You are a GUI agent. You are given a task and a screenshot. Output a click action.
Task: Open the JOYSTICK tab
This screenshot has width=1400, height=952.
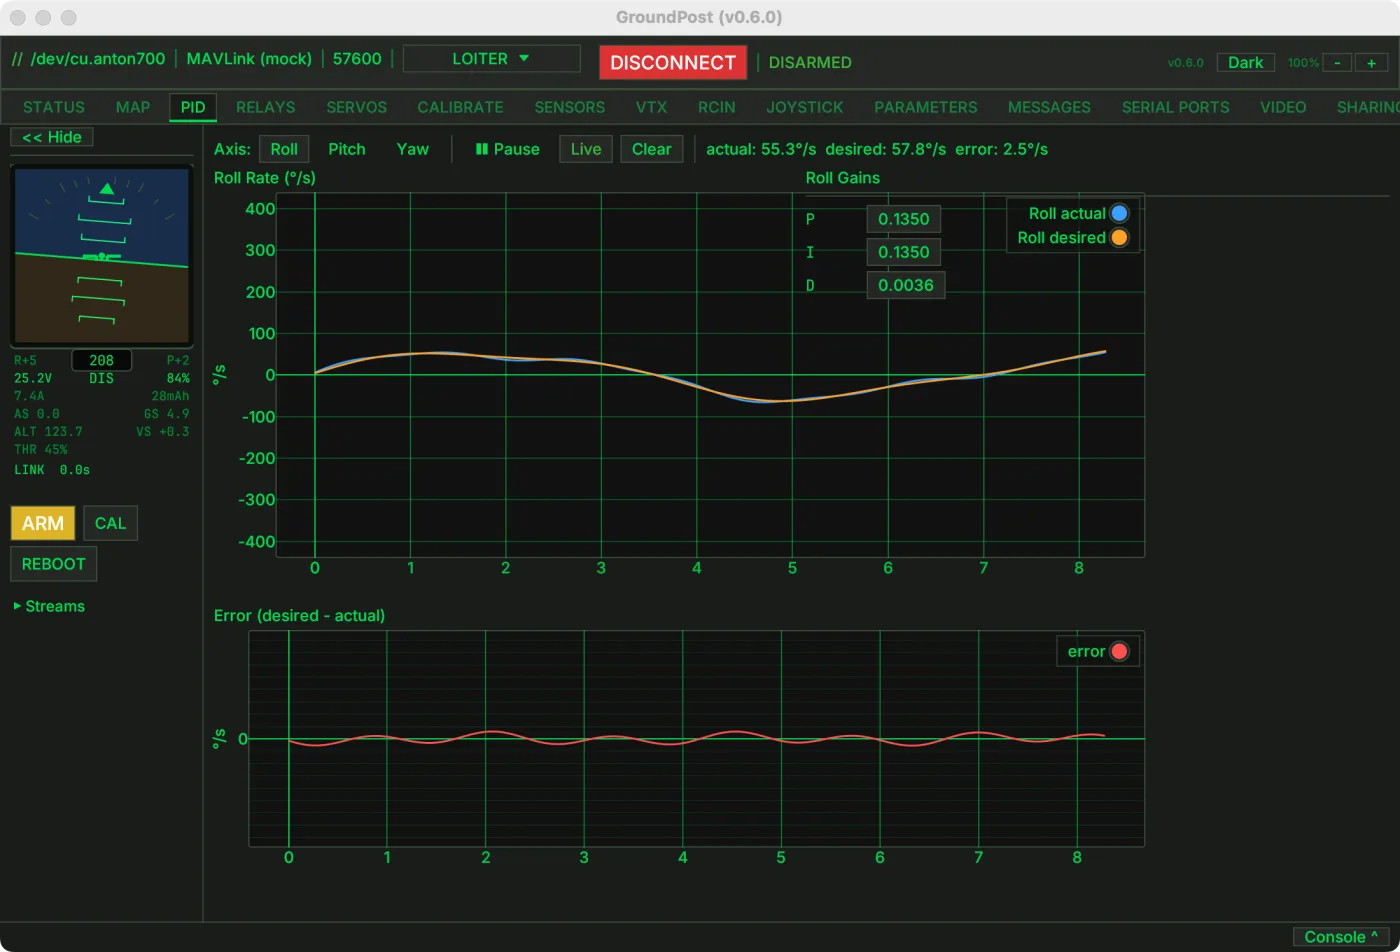coord(805,107)
